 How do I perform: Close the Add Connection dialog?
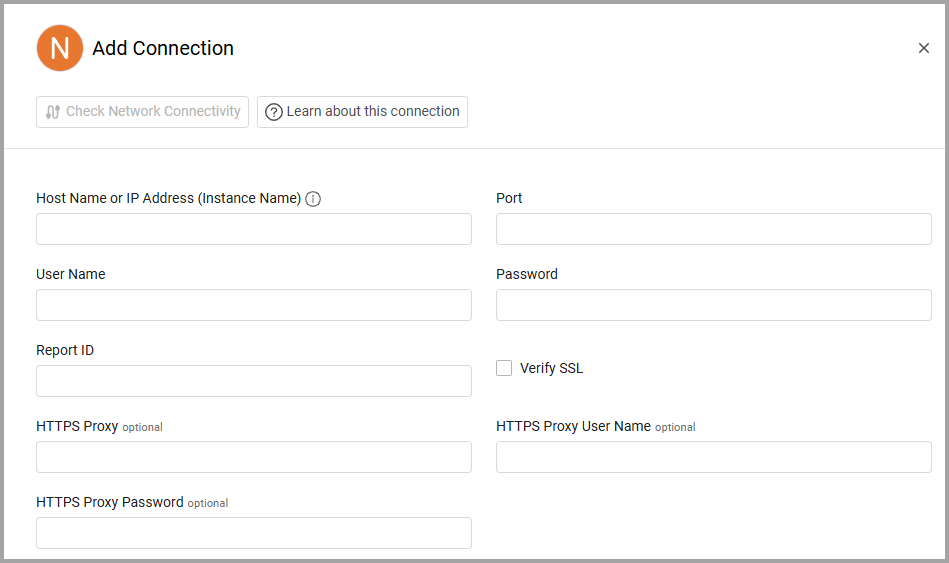click(923, 48)
